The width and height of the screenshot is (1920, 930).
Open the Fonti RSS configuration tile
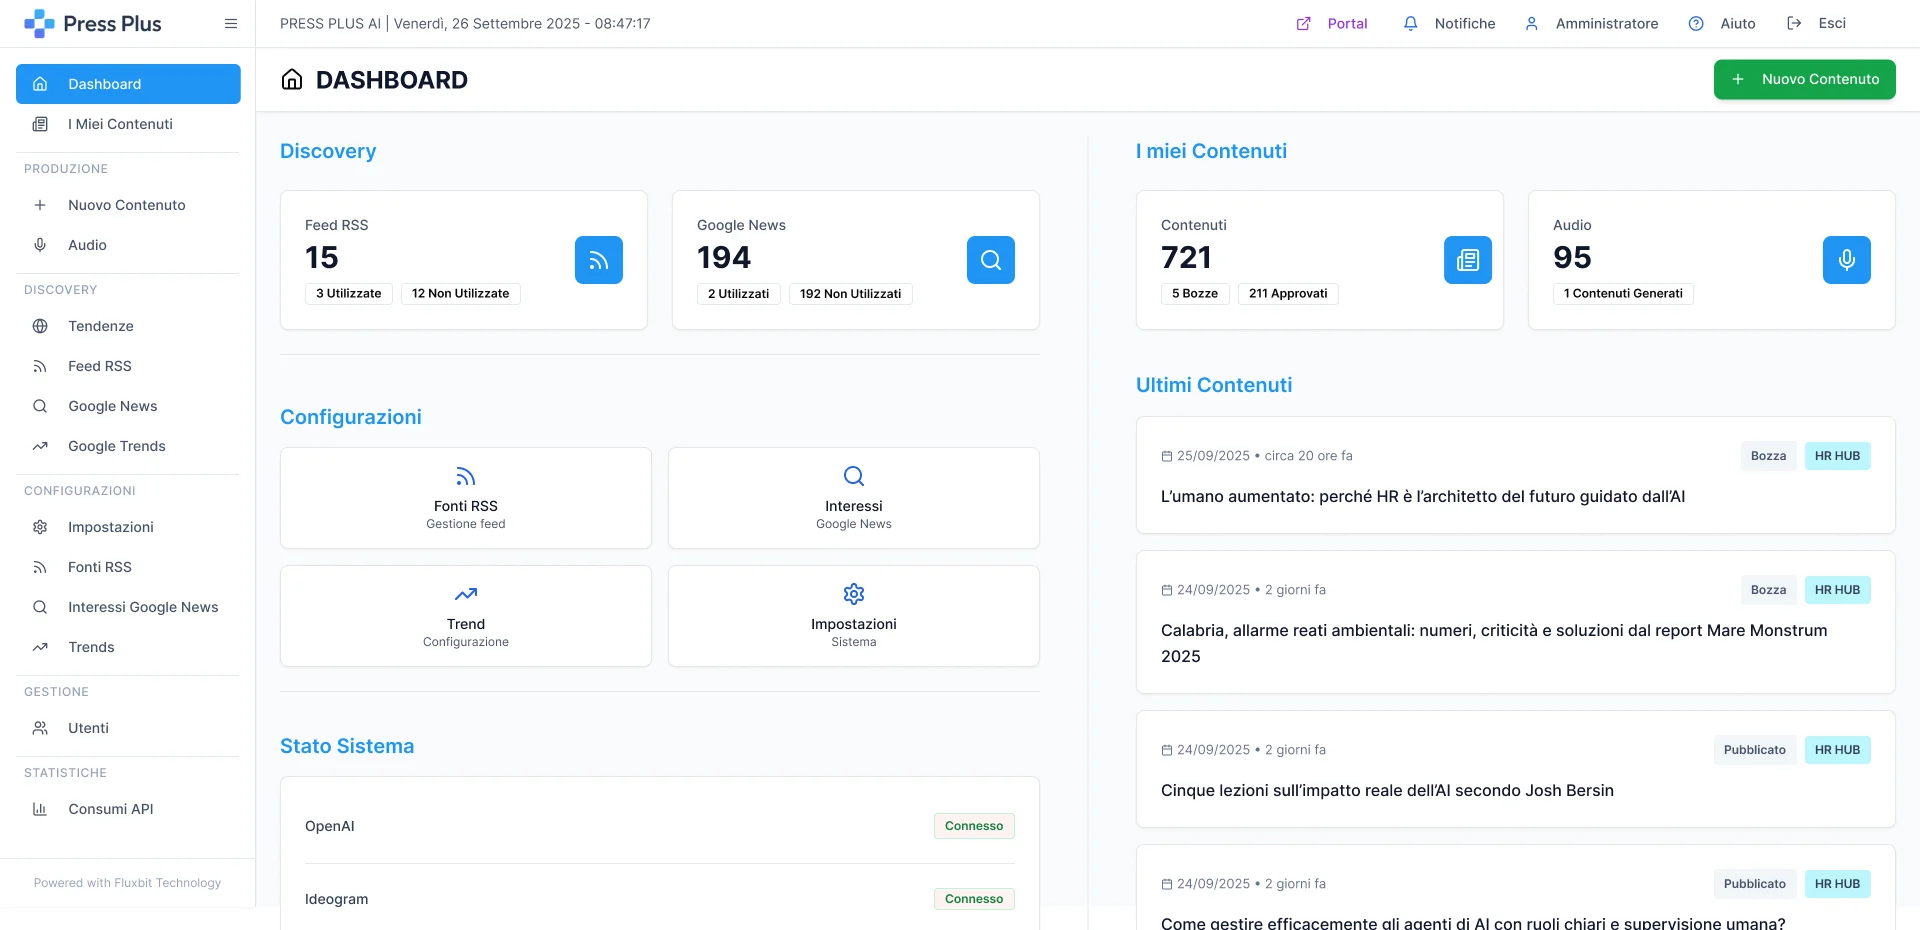click(465, 498)
